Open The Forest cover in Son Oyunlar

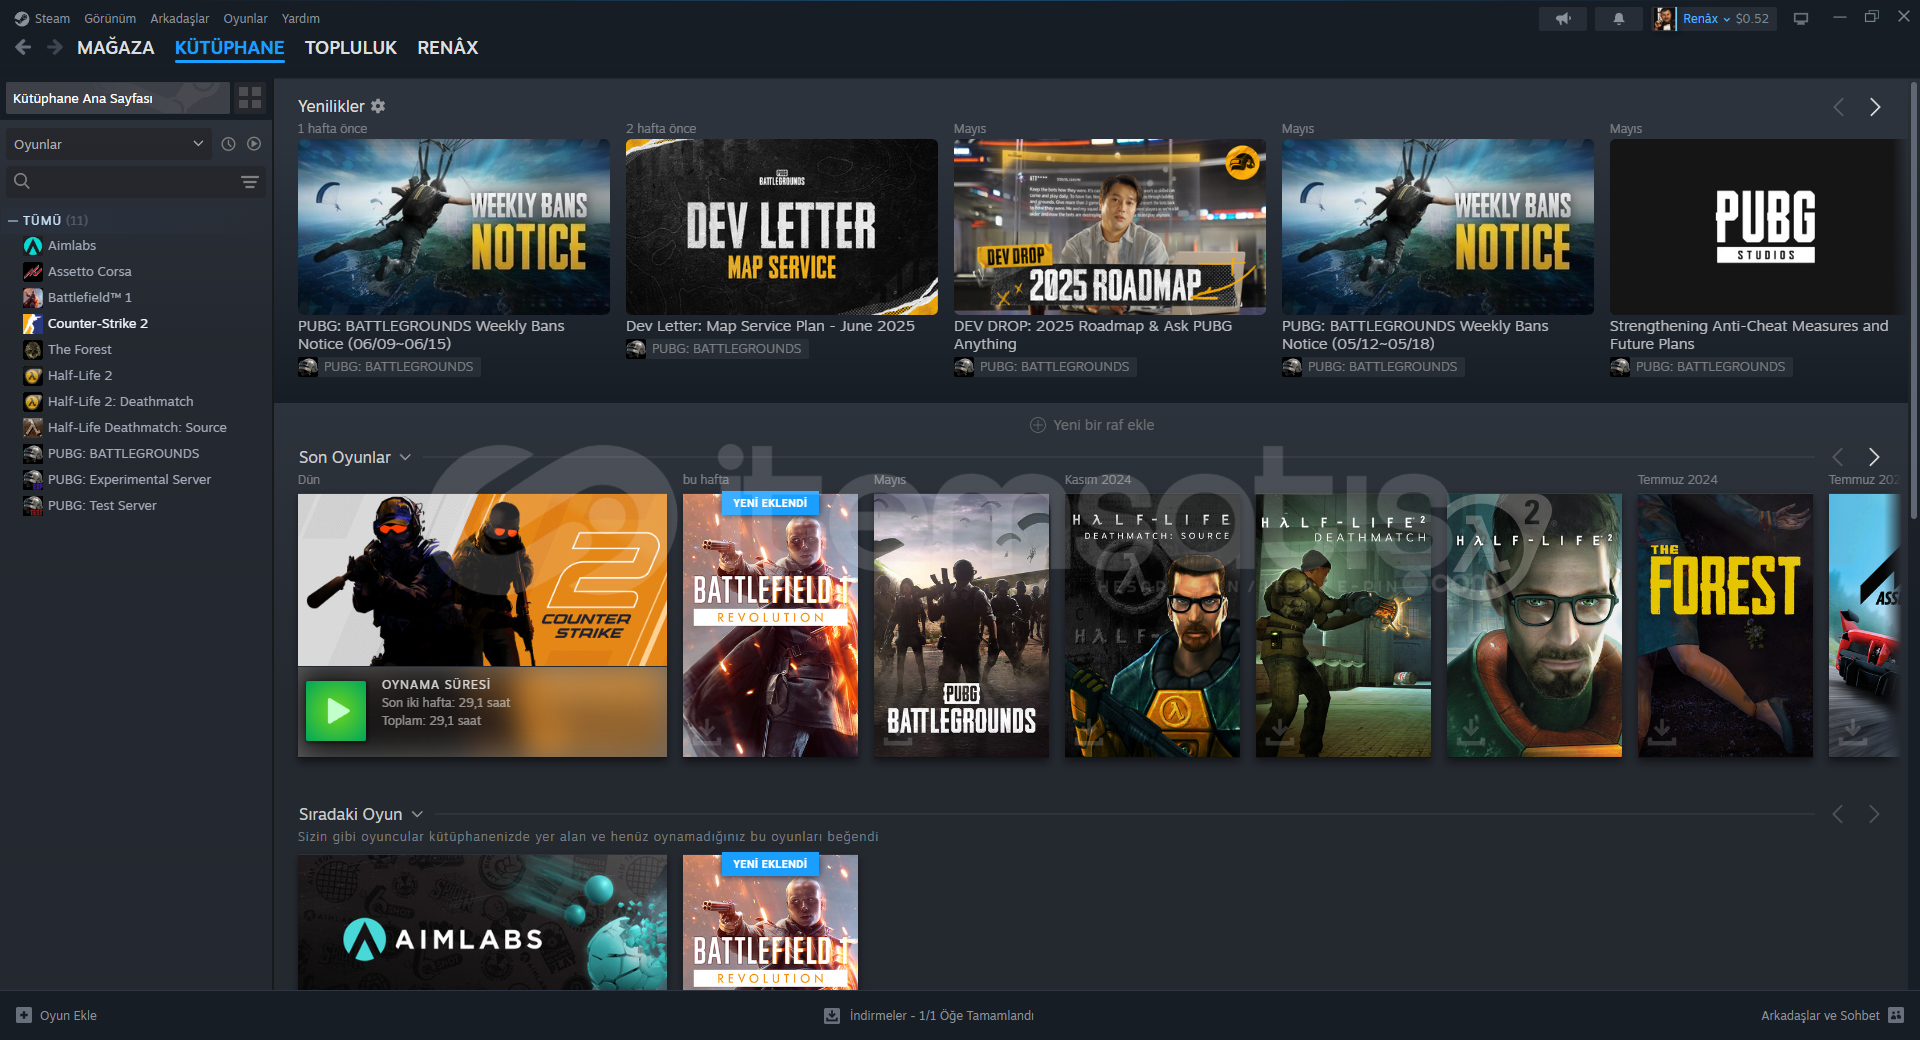coord(1725,625)
